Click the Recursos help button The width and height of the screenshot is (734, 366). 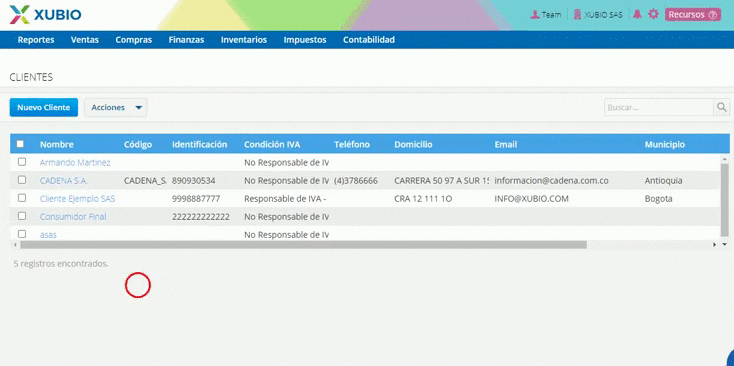[x=693, y=15]
